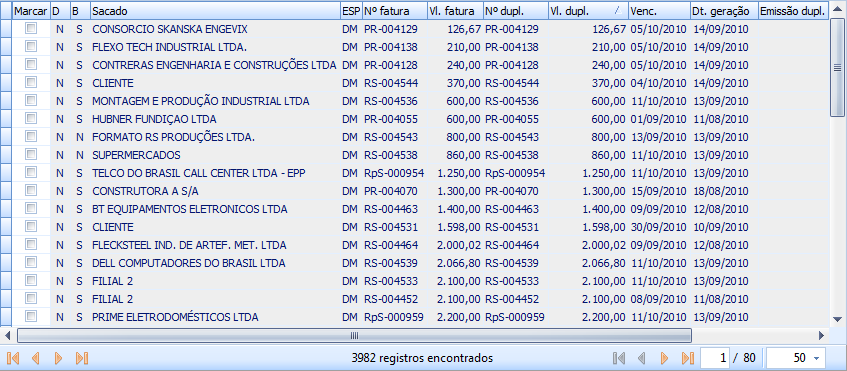Click the Nº fatura column header
The height and width of the screenshot is (371, 847).
(x=395, y=11)
